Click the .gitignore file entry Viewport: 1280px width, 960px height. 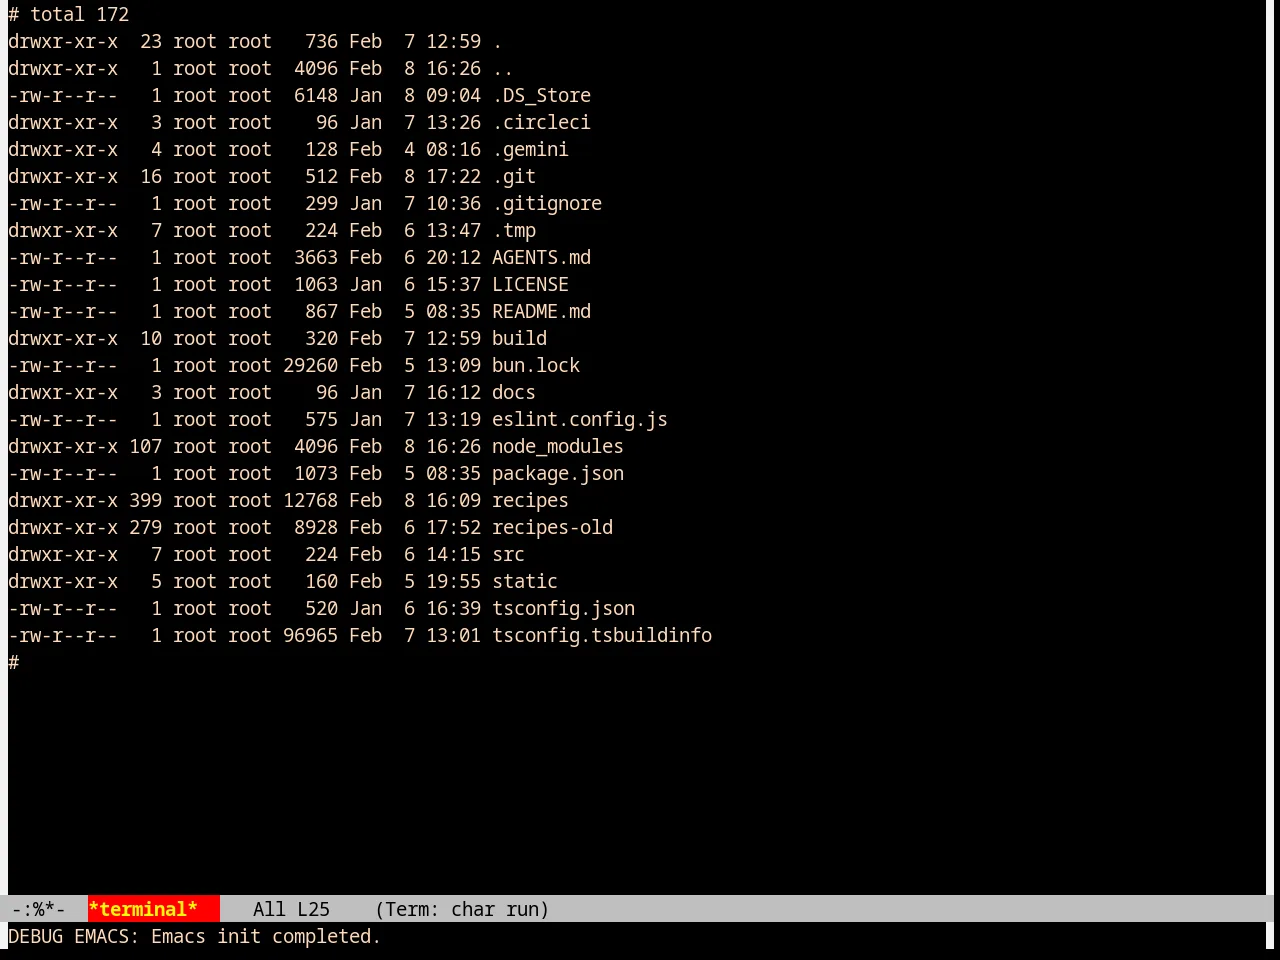coord(547,203)
